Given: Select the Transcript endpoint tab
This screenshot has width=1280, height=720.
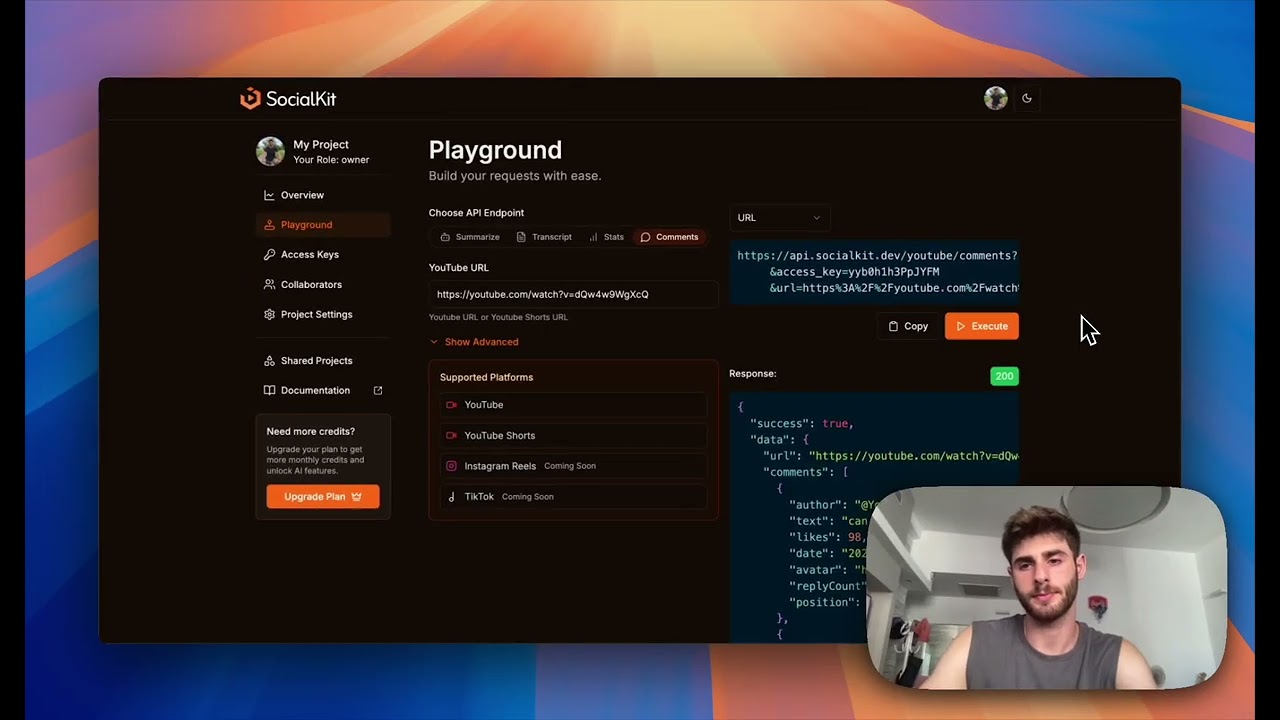Looking at the screenshot, I should [544, 237].
